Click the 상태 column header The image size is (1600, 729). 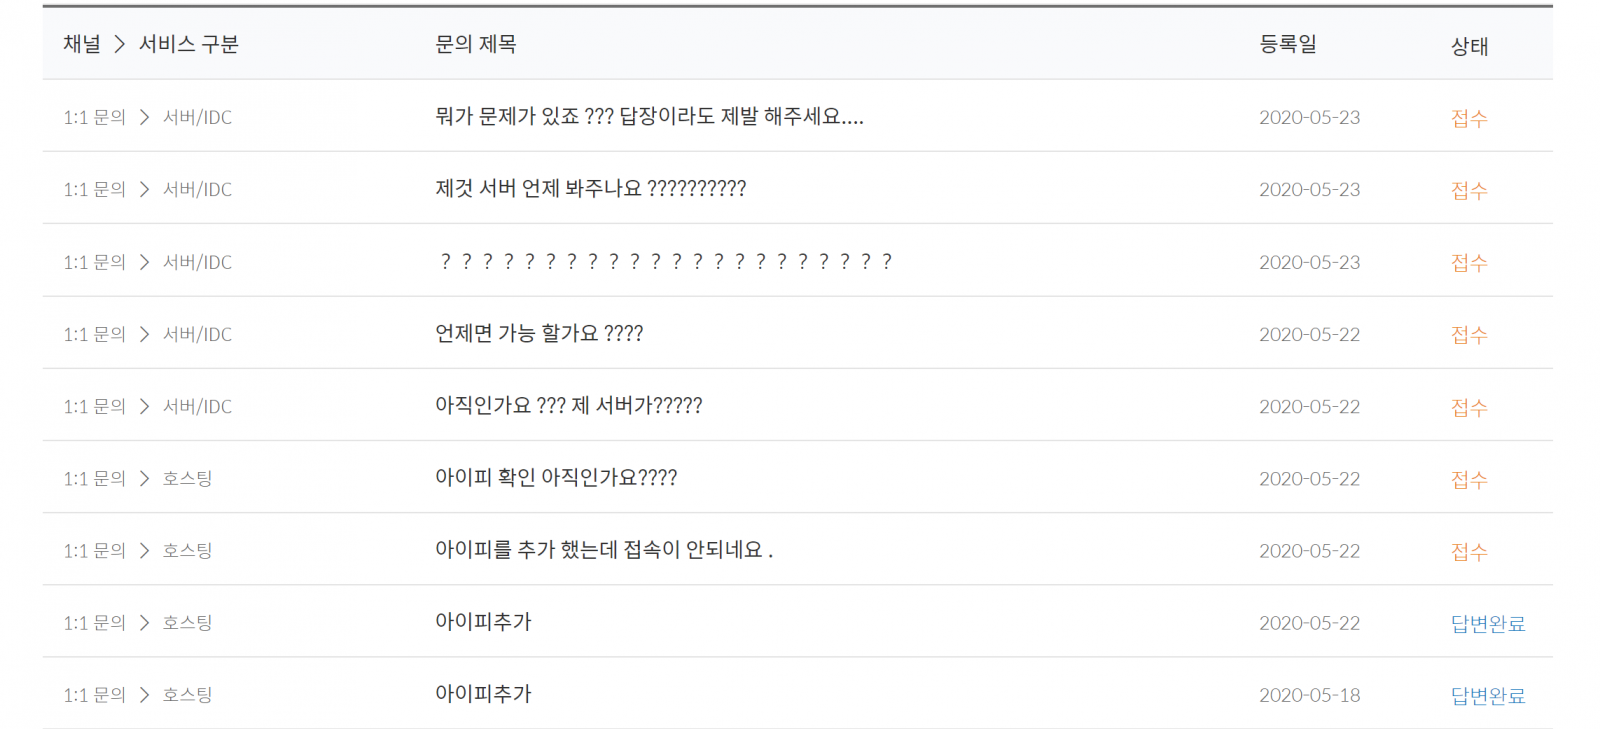1469,46
